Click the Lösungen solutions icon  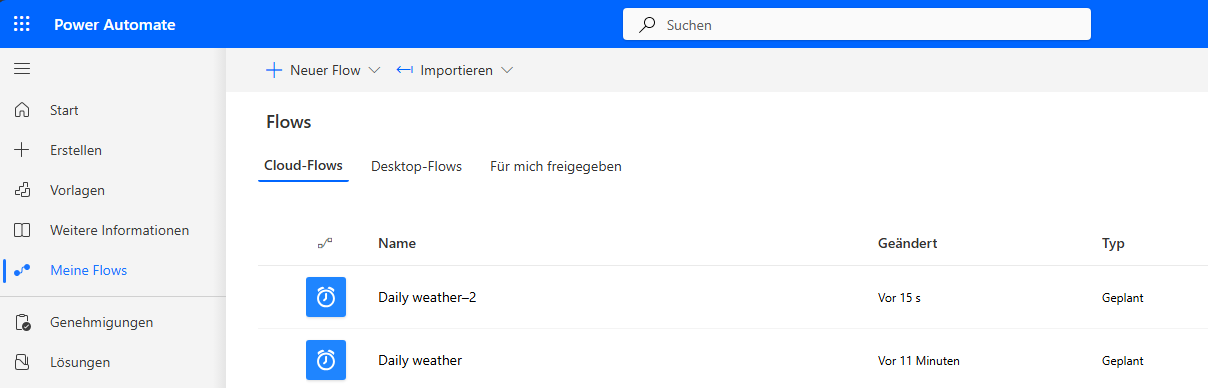tap(22, 362)
